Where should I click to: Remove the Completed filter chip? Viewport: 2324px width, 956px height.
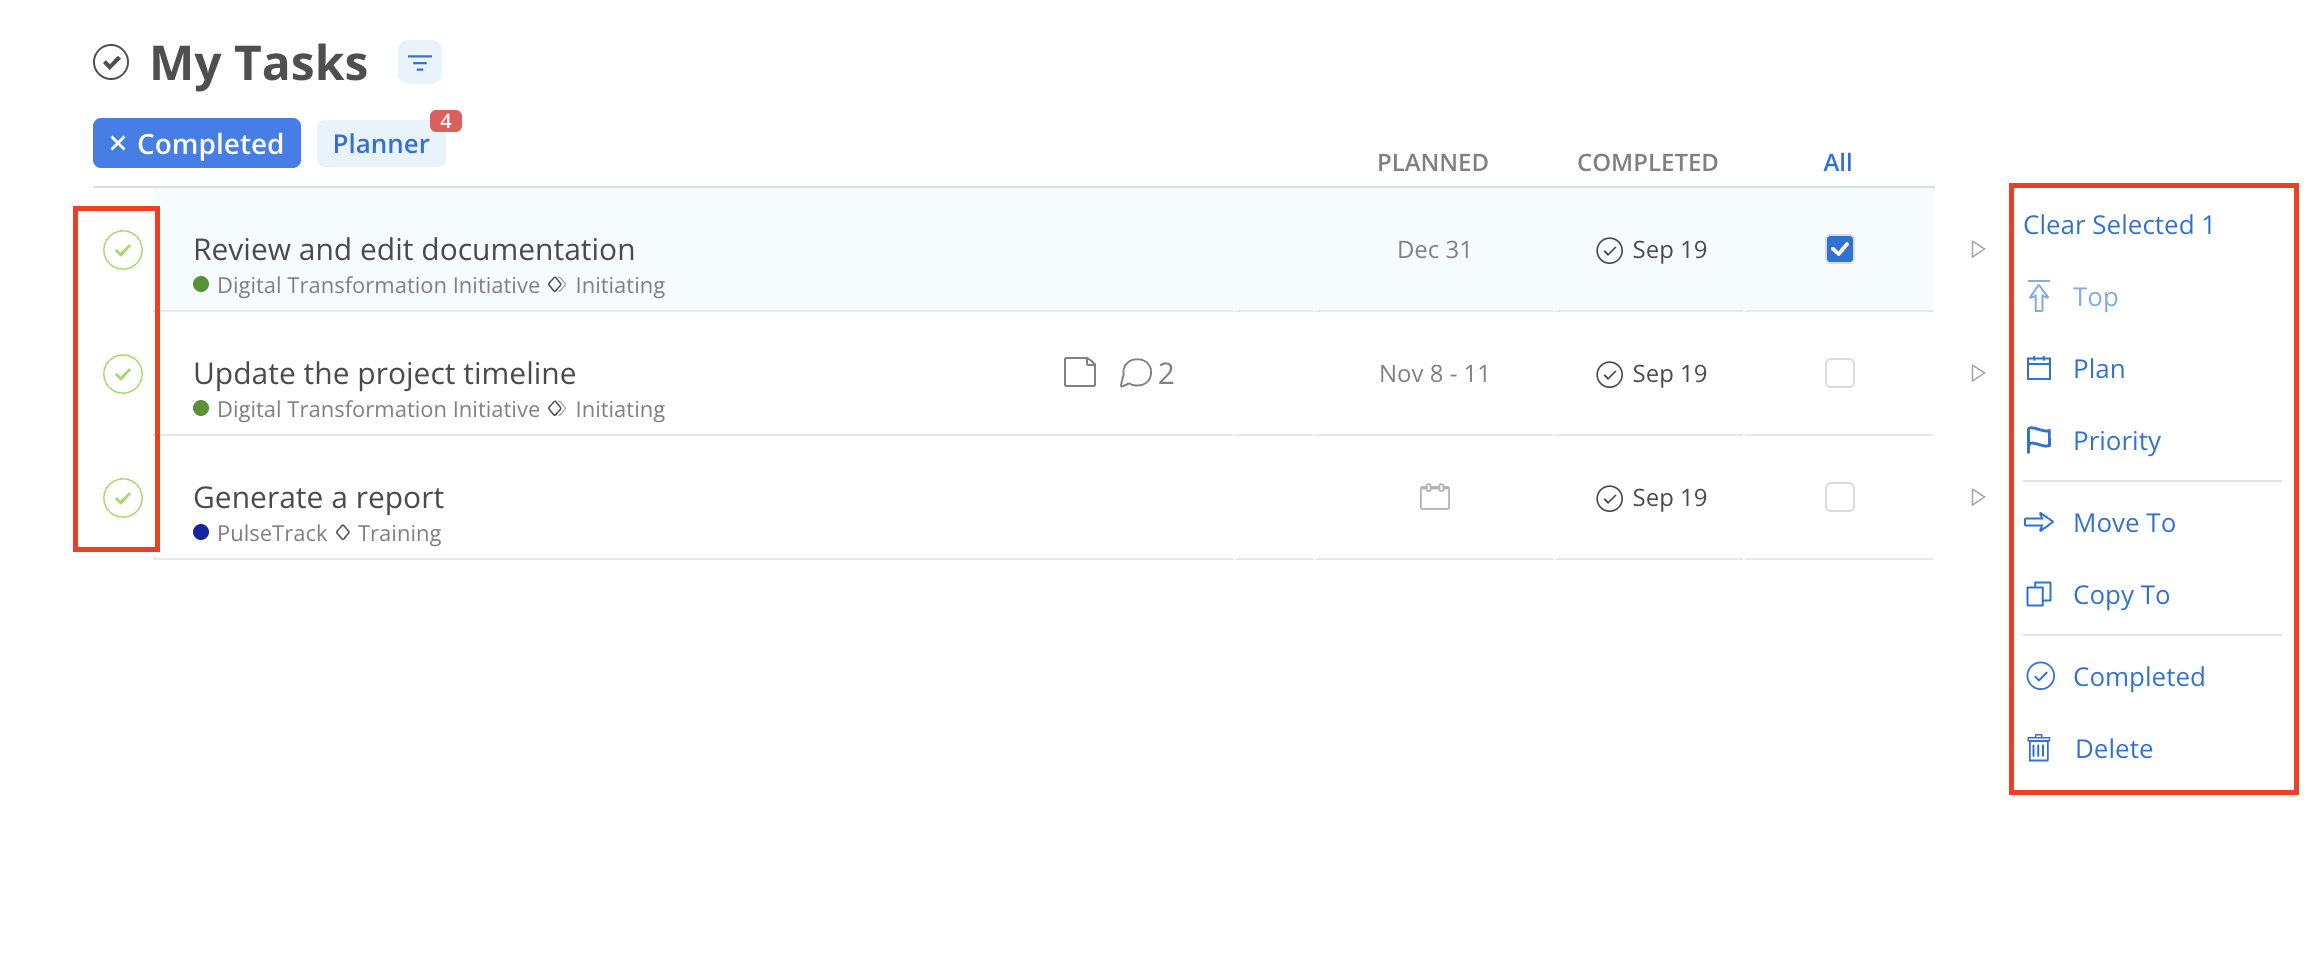click(118, 144)
